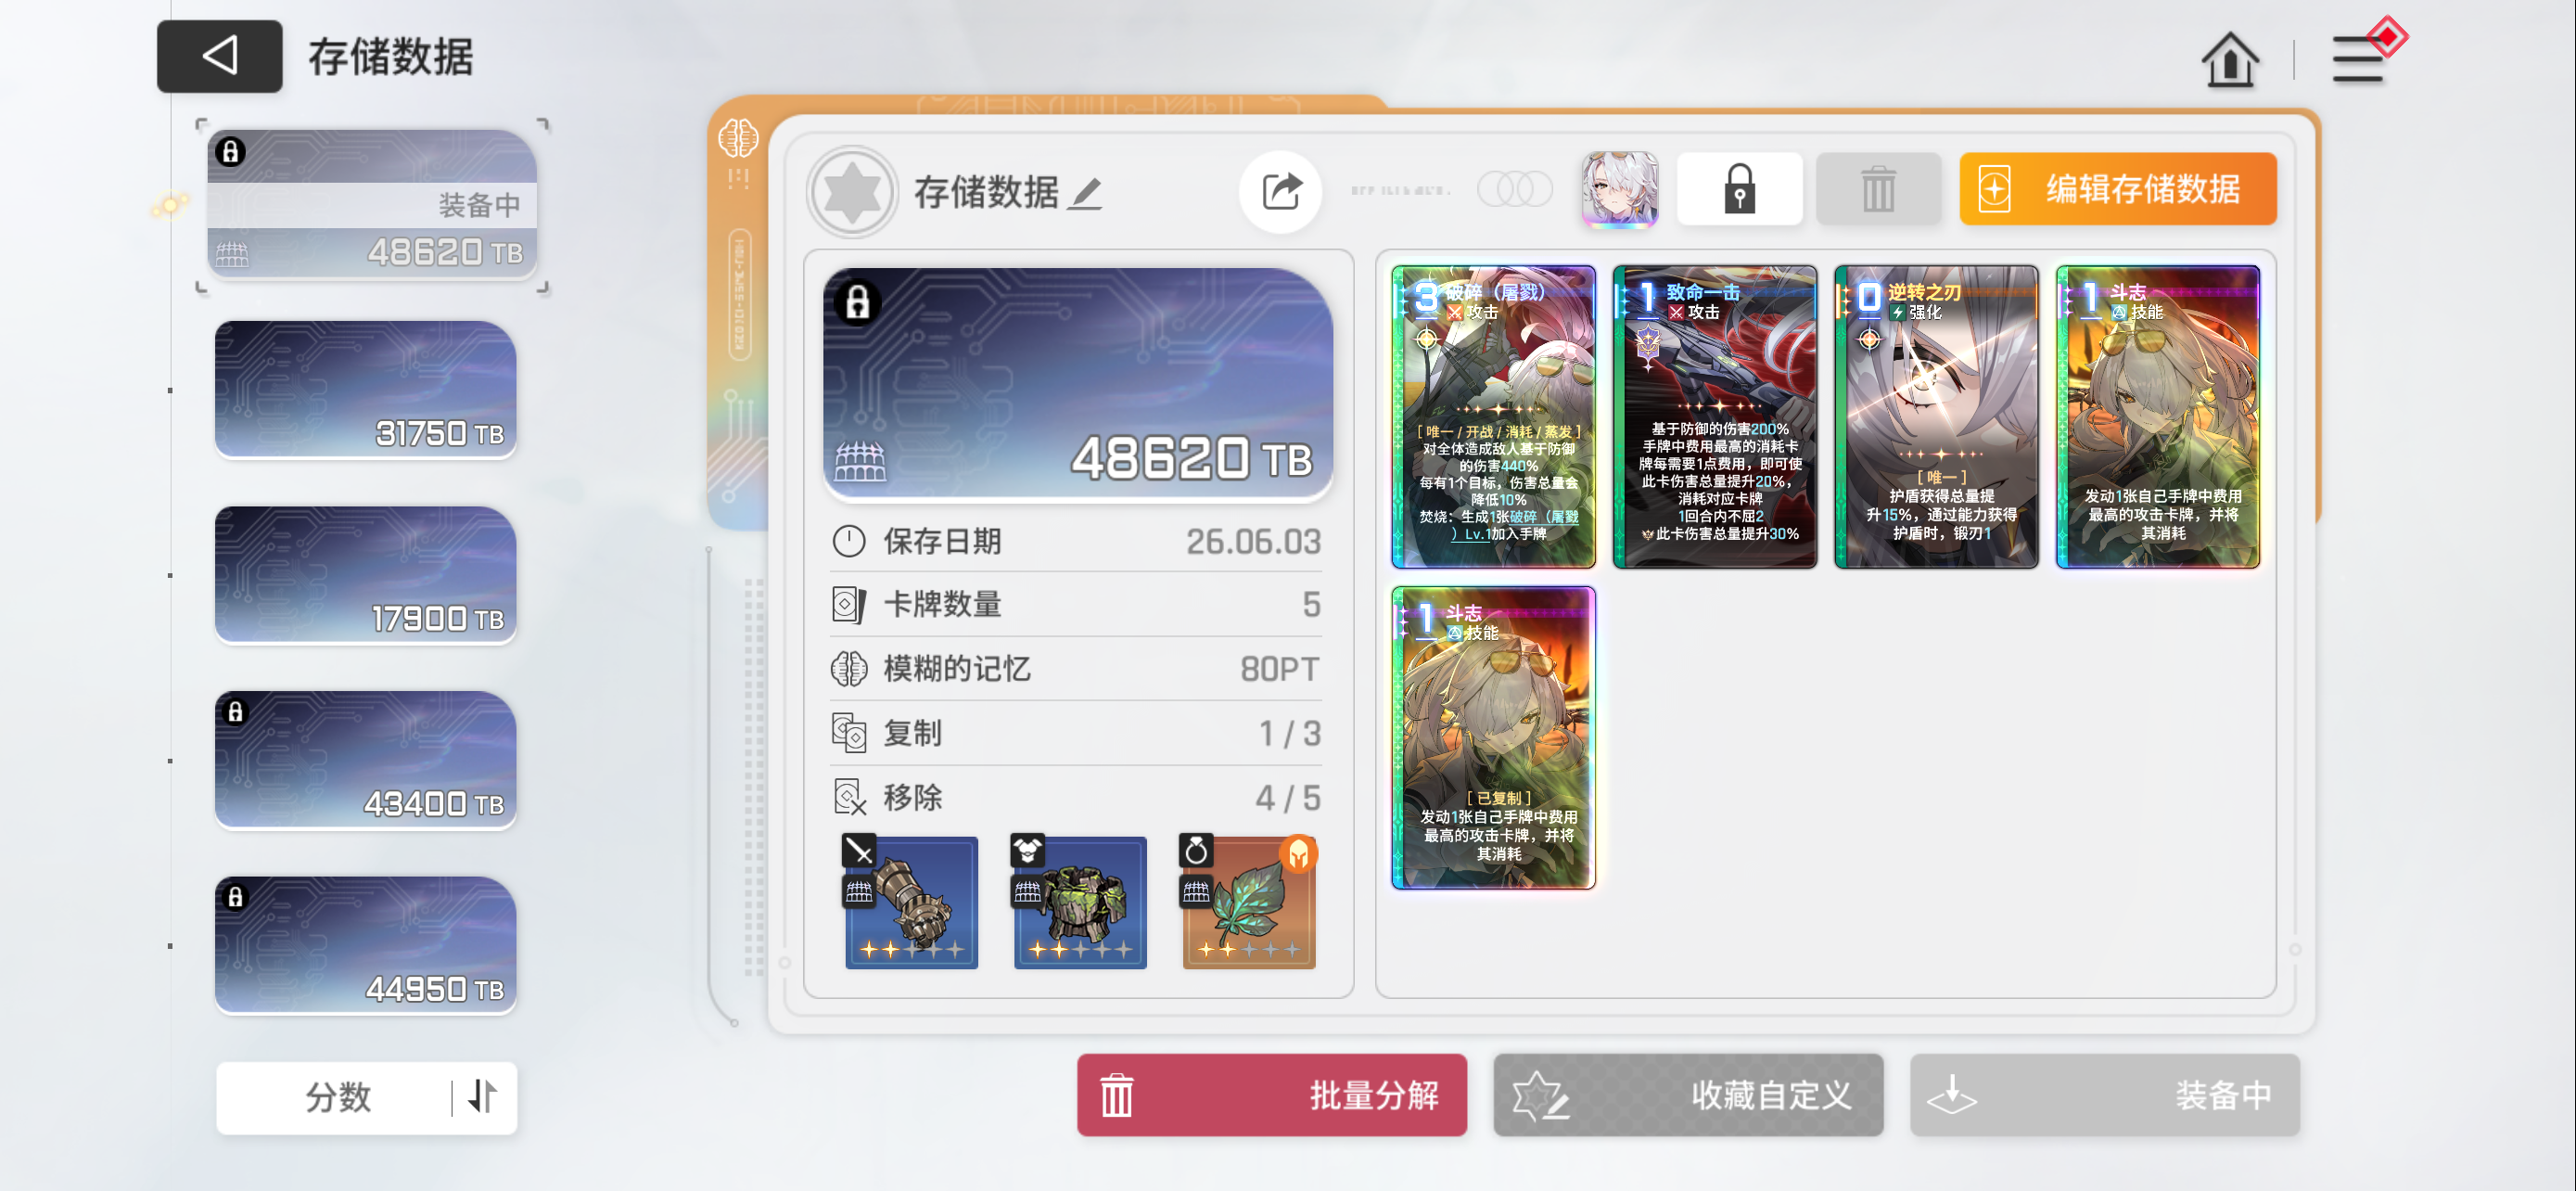Viewport: 2576px width, 1191px height.
Task: Select the character portrait icon
Action: coord(1619,189)
